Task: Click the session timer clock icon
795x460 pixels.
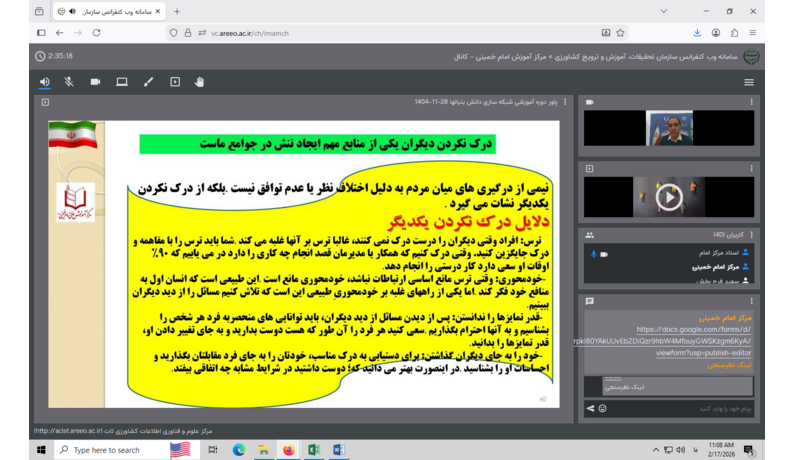Action: coord(40,56)
